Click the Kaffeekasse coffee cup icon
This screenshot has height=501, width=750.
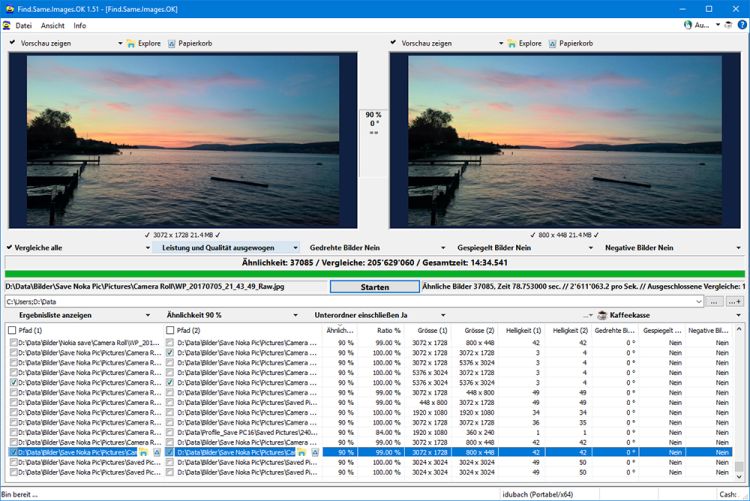pyautogui.click(x=602, y=315)
